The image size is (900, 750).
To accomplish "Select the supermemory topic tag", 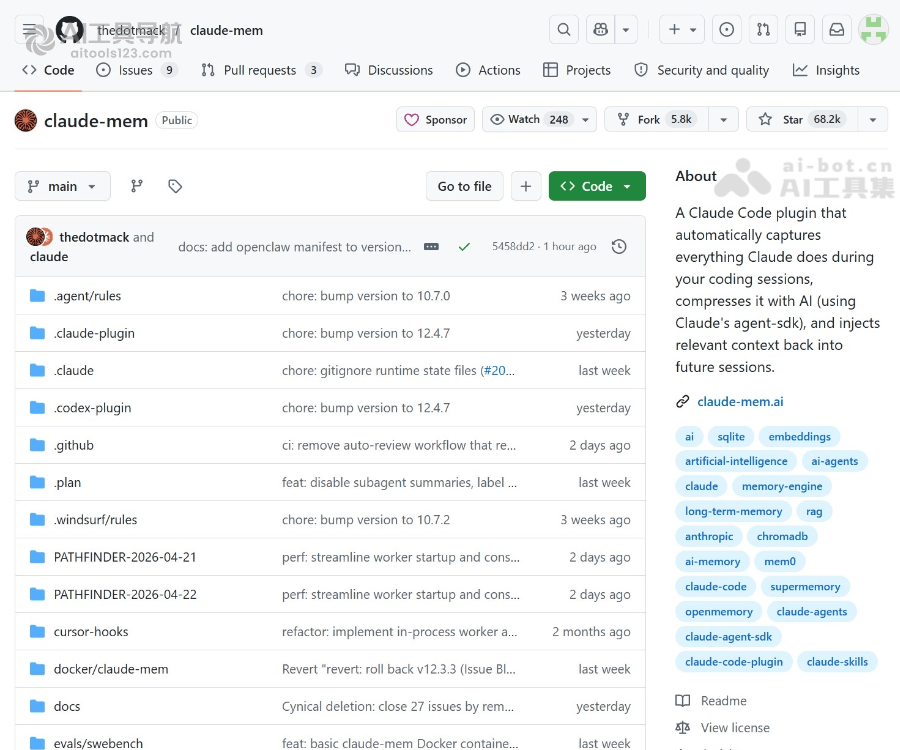I will pos(805,586).
